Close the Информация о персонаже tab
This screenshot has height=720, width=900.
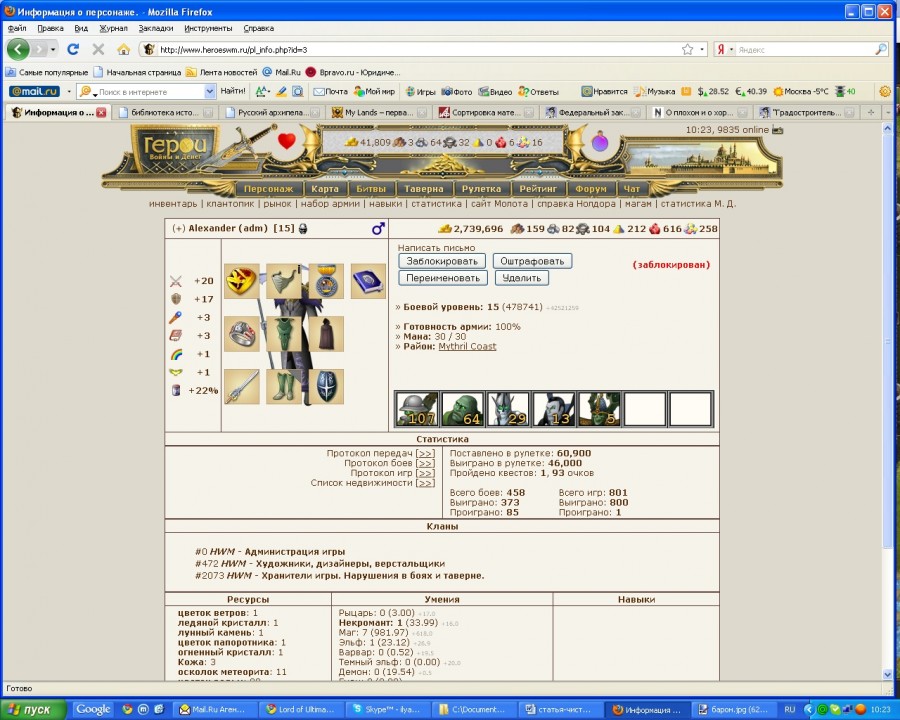click(x=102, y=113)
